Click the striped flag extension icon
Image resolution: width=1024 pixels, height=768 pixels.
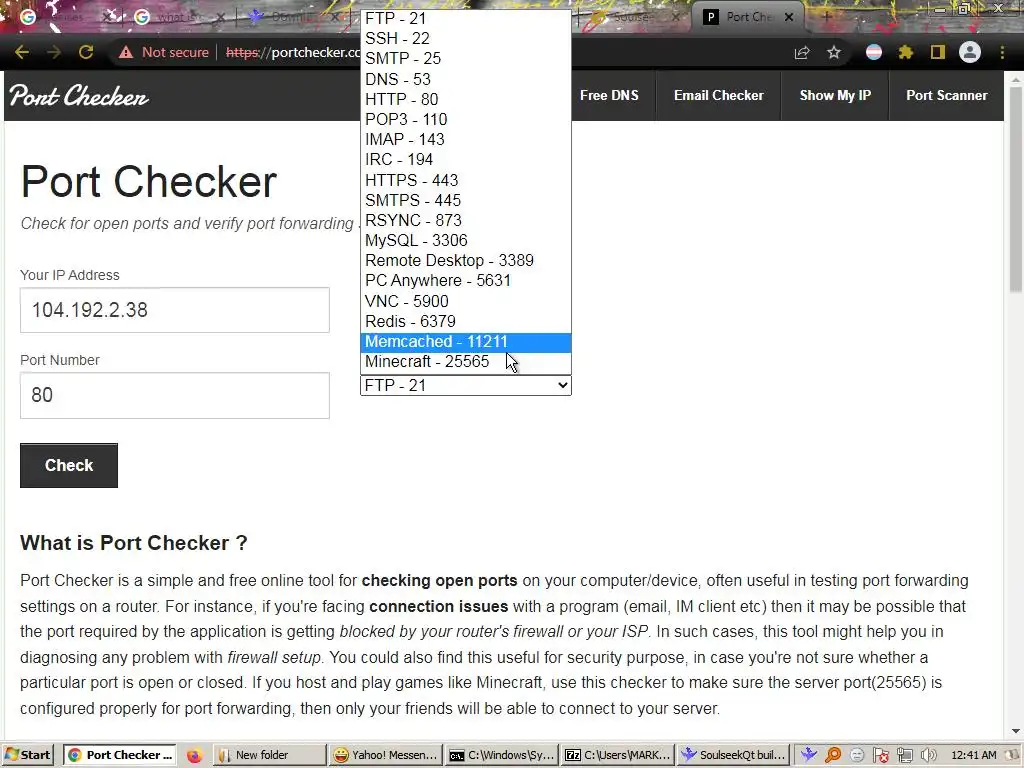tap(874, 52)
